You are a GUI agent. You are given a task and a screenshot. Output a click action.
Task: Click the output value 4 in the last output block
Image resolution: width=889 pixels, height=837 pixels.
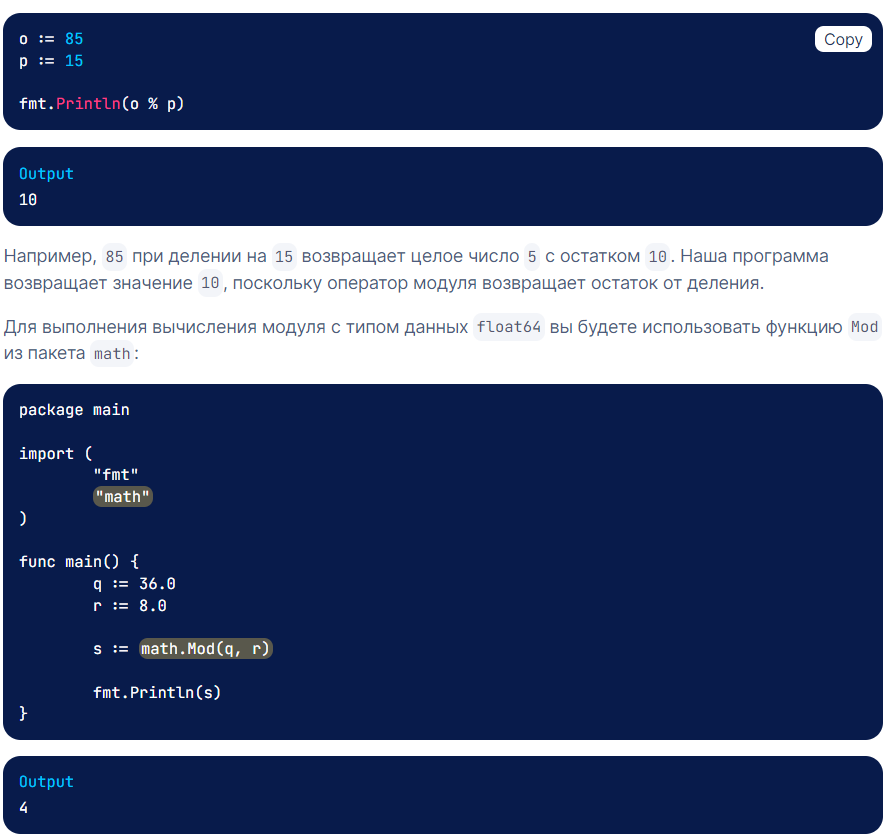24,807
